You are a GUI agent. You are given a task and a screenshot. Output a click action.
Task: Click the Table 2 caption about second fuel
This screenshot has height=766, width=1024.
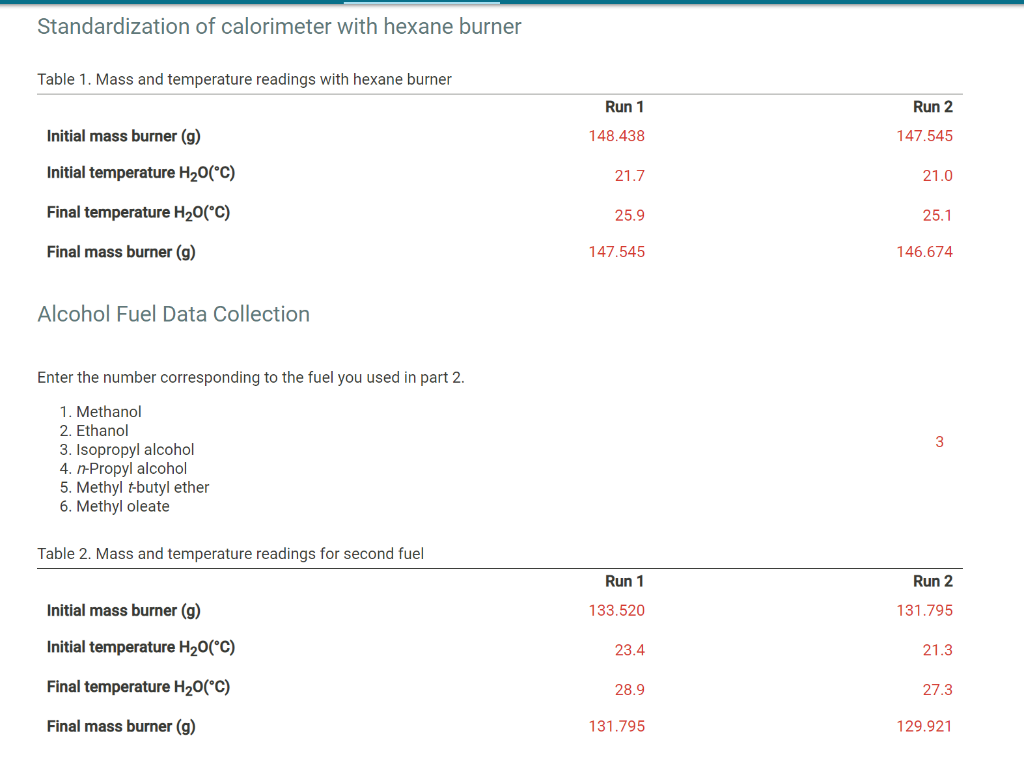click(x=231, y=554)
